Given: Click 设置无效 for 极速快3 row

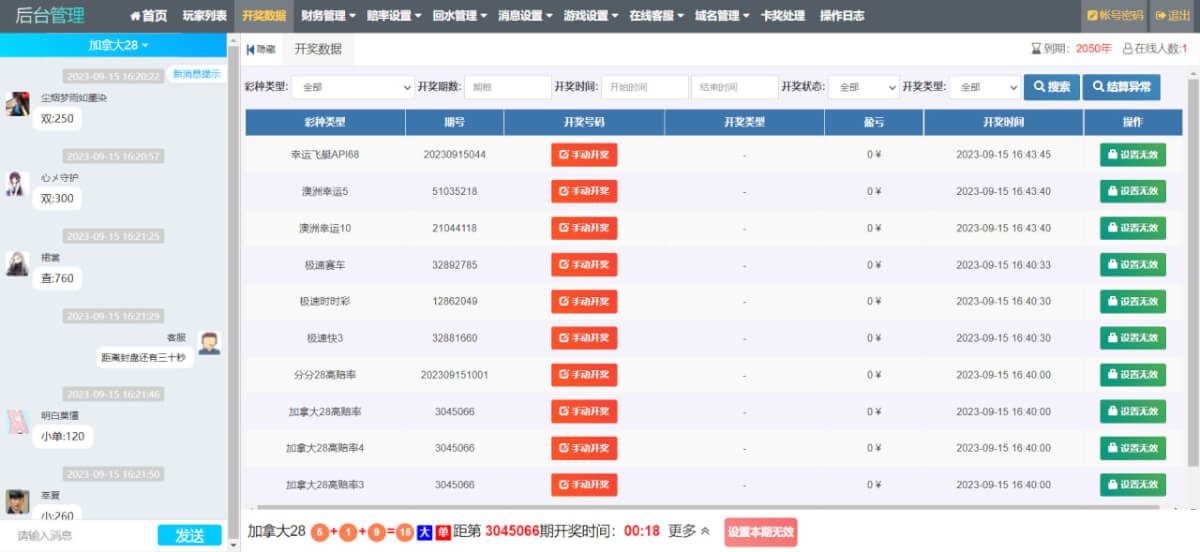Looking at the screenshot, I should pyautogui.click(x=1133, y=338).
